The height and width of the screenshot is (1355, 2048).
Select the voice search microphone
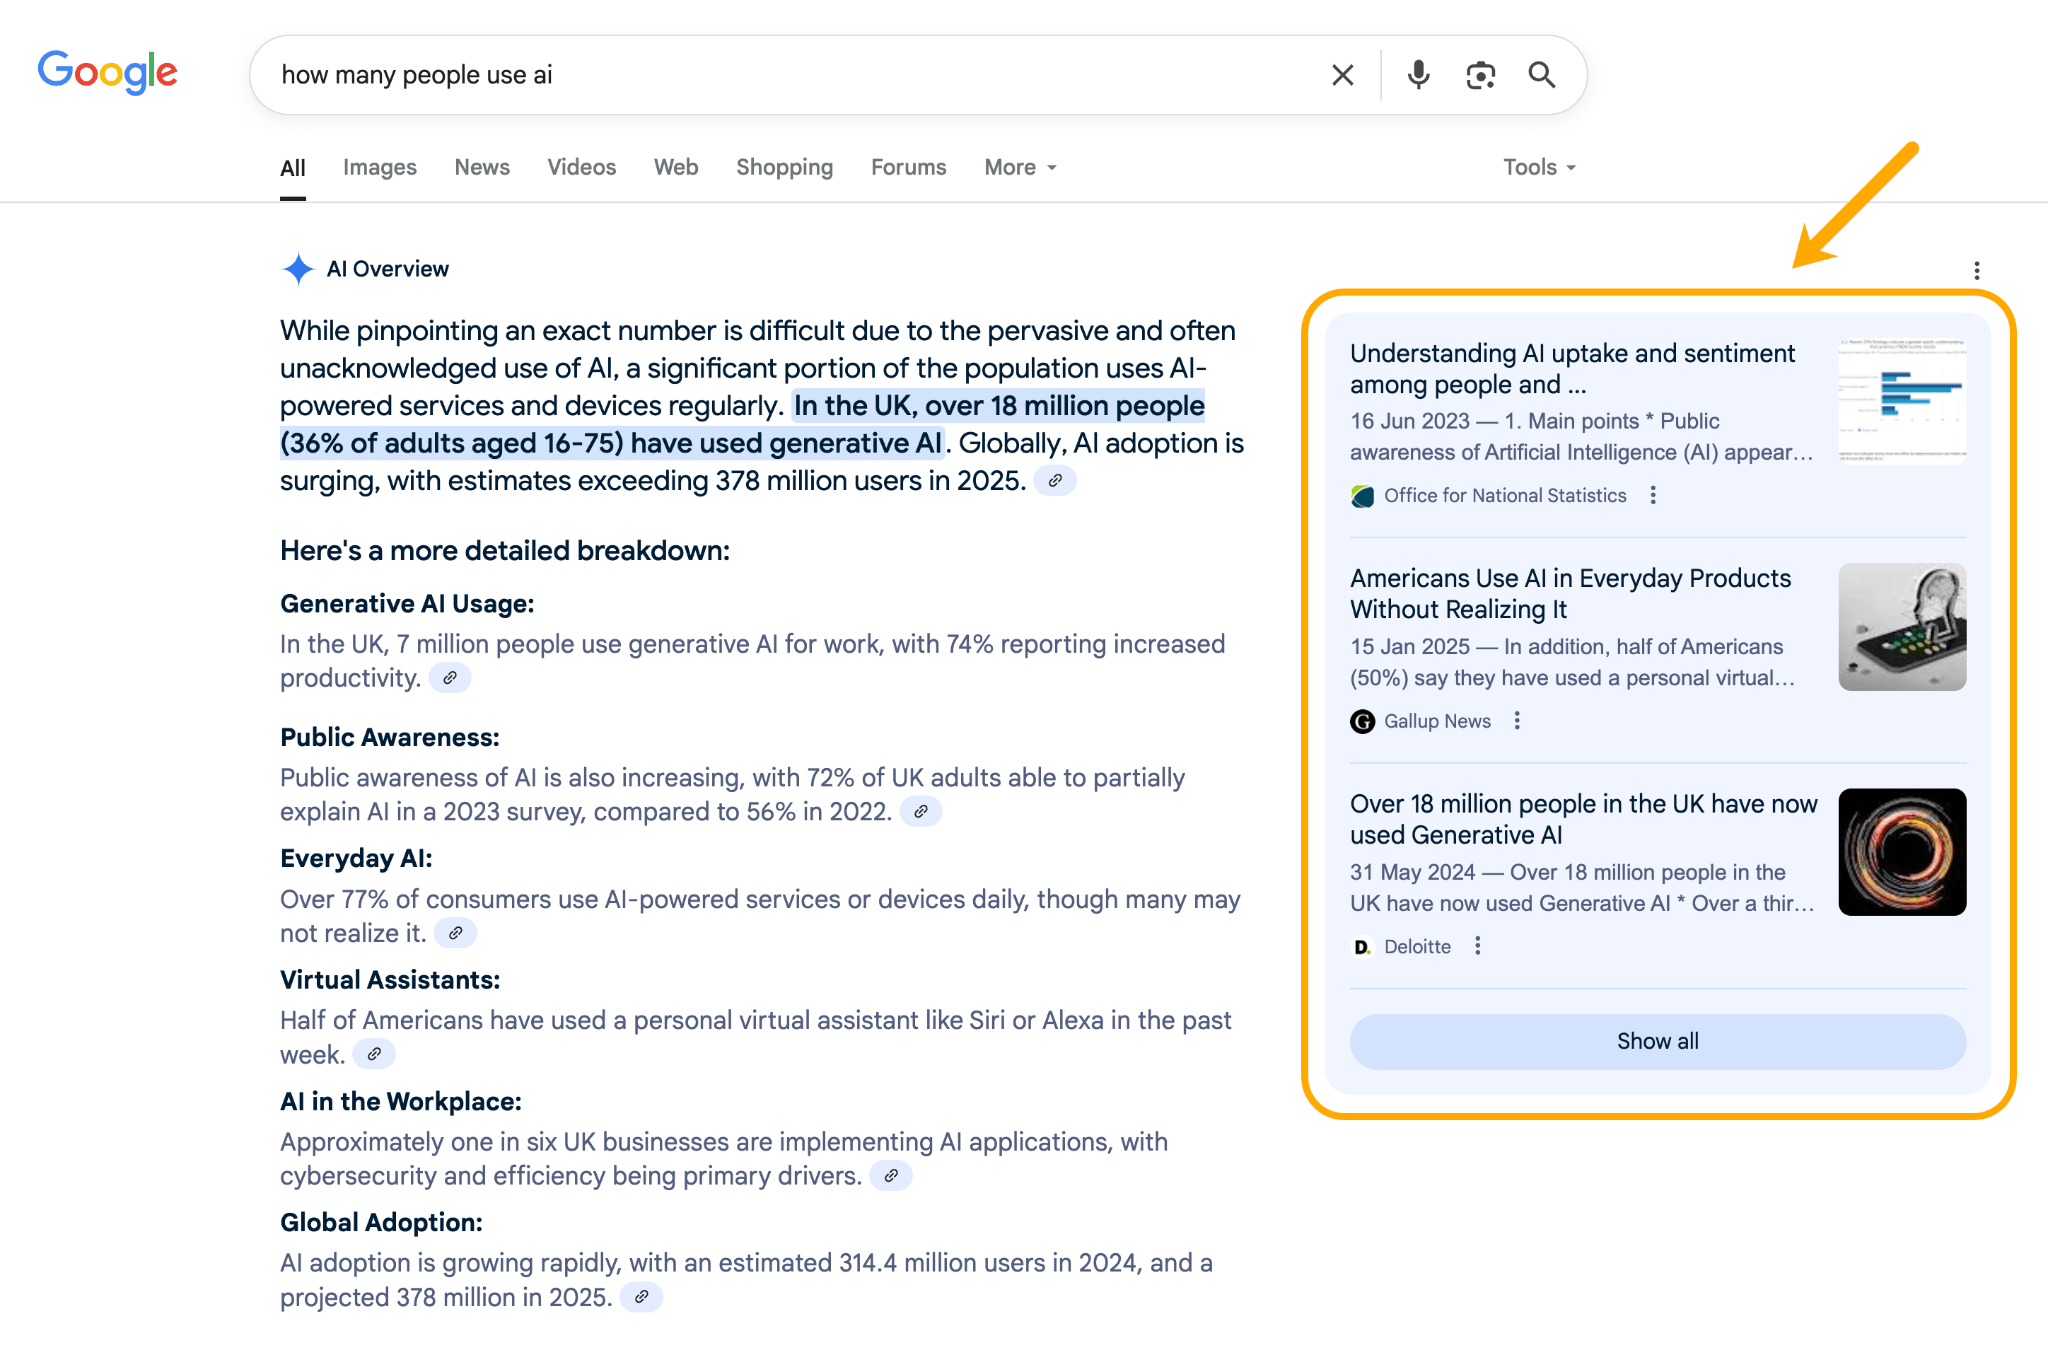coord(1418,74)
